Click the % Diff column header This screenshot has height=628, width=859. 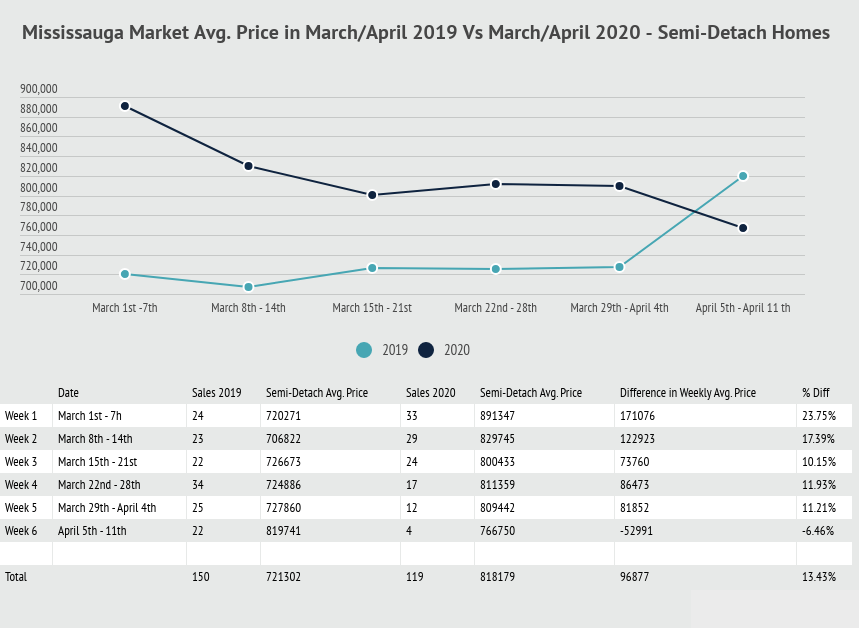click(x=816, y=393)
